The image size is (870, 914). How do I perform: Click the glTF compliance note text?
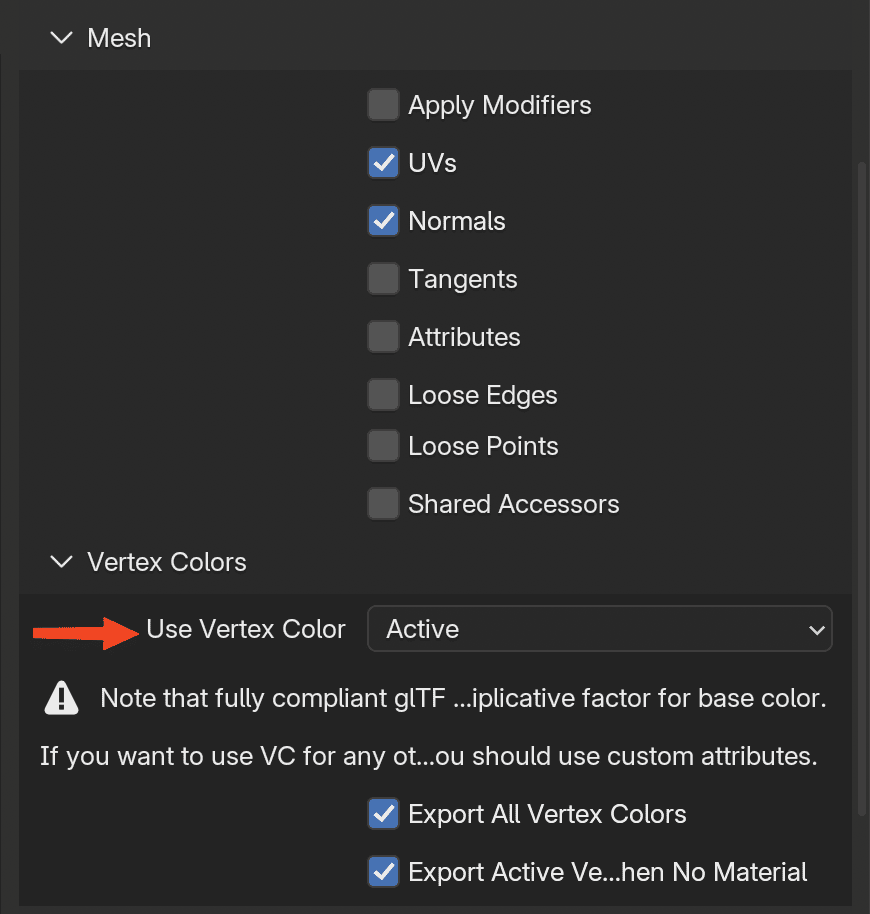460,697
